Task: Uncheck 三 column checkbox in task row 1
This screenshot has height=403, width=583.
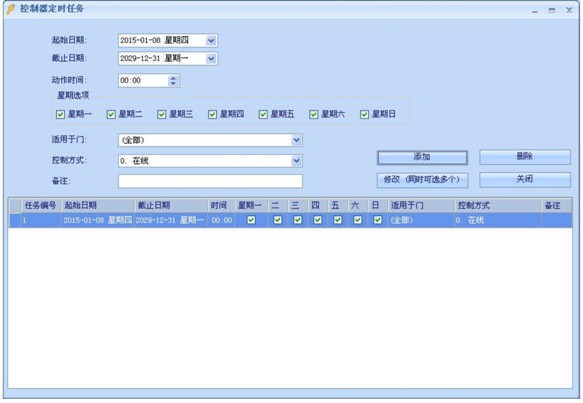Action: (x=297, y=220)
